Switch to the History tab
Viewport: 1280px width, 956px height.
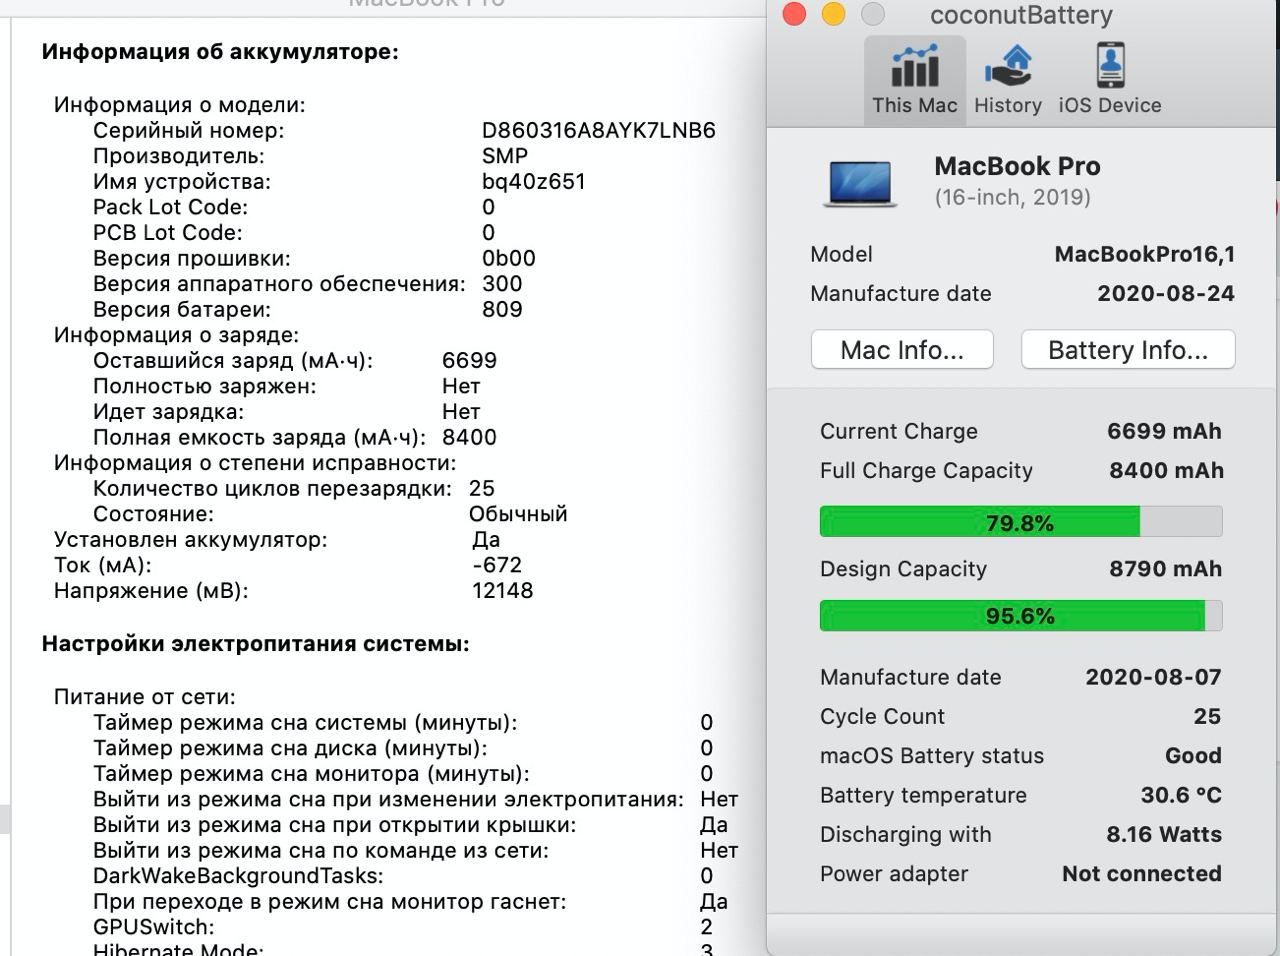coord(1008,79)
